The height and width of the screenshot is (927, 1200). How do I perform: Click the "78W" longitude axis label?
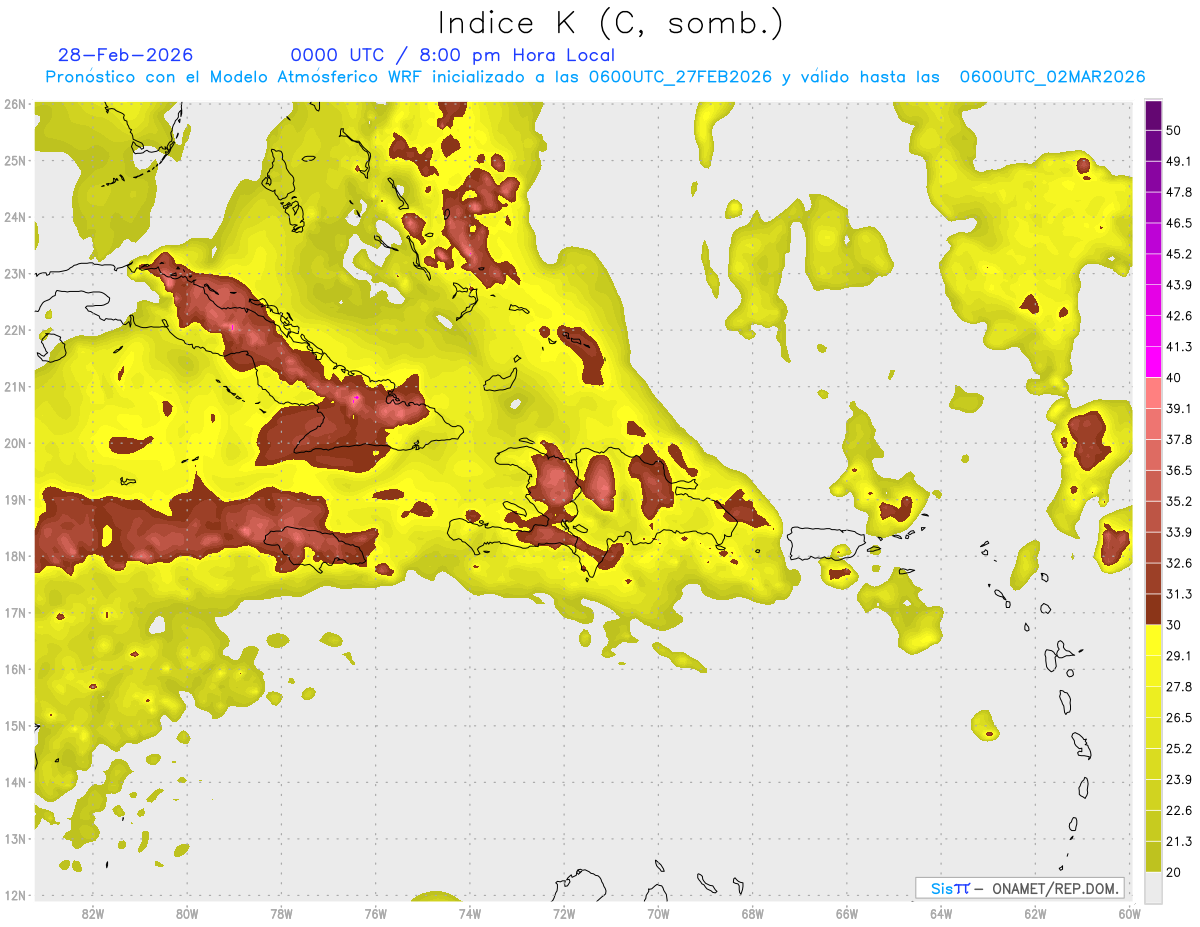pos(281,913)
